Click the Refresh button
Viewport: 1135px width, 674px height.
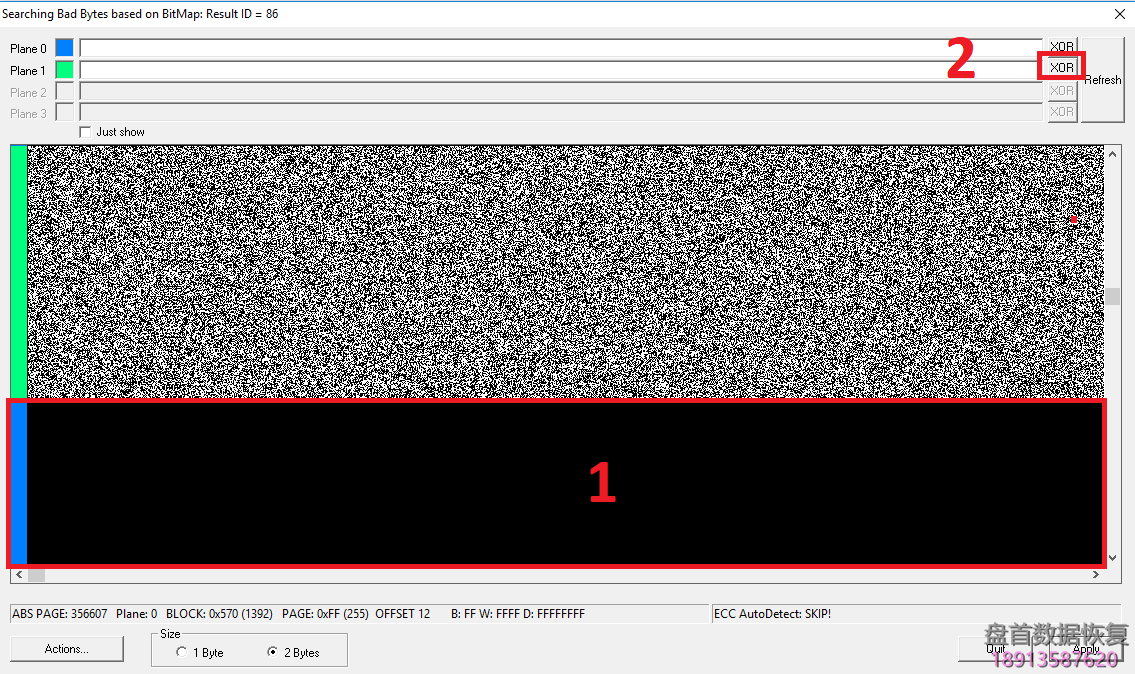(1102, 80)
